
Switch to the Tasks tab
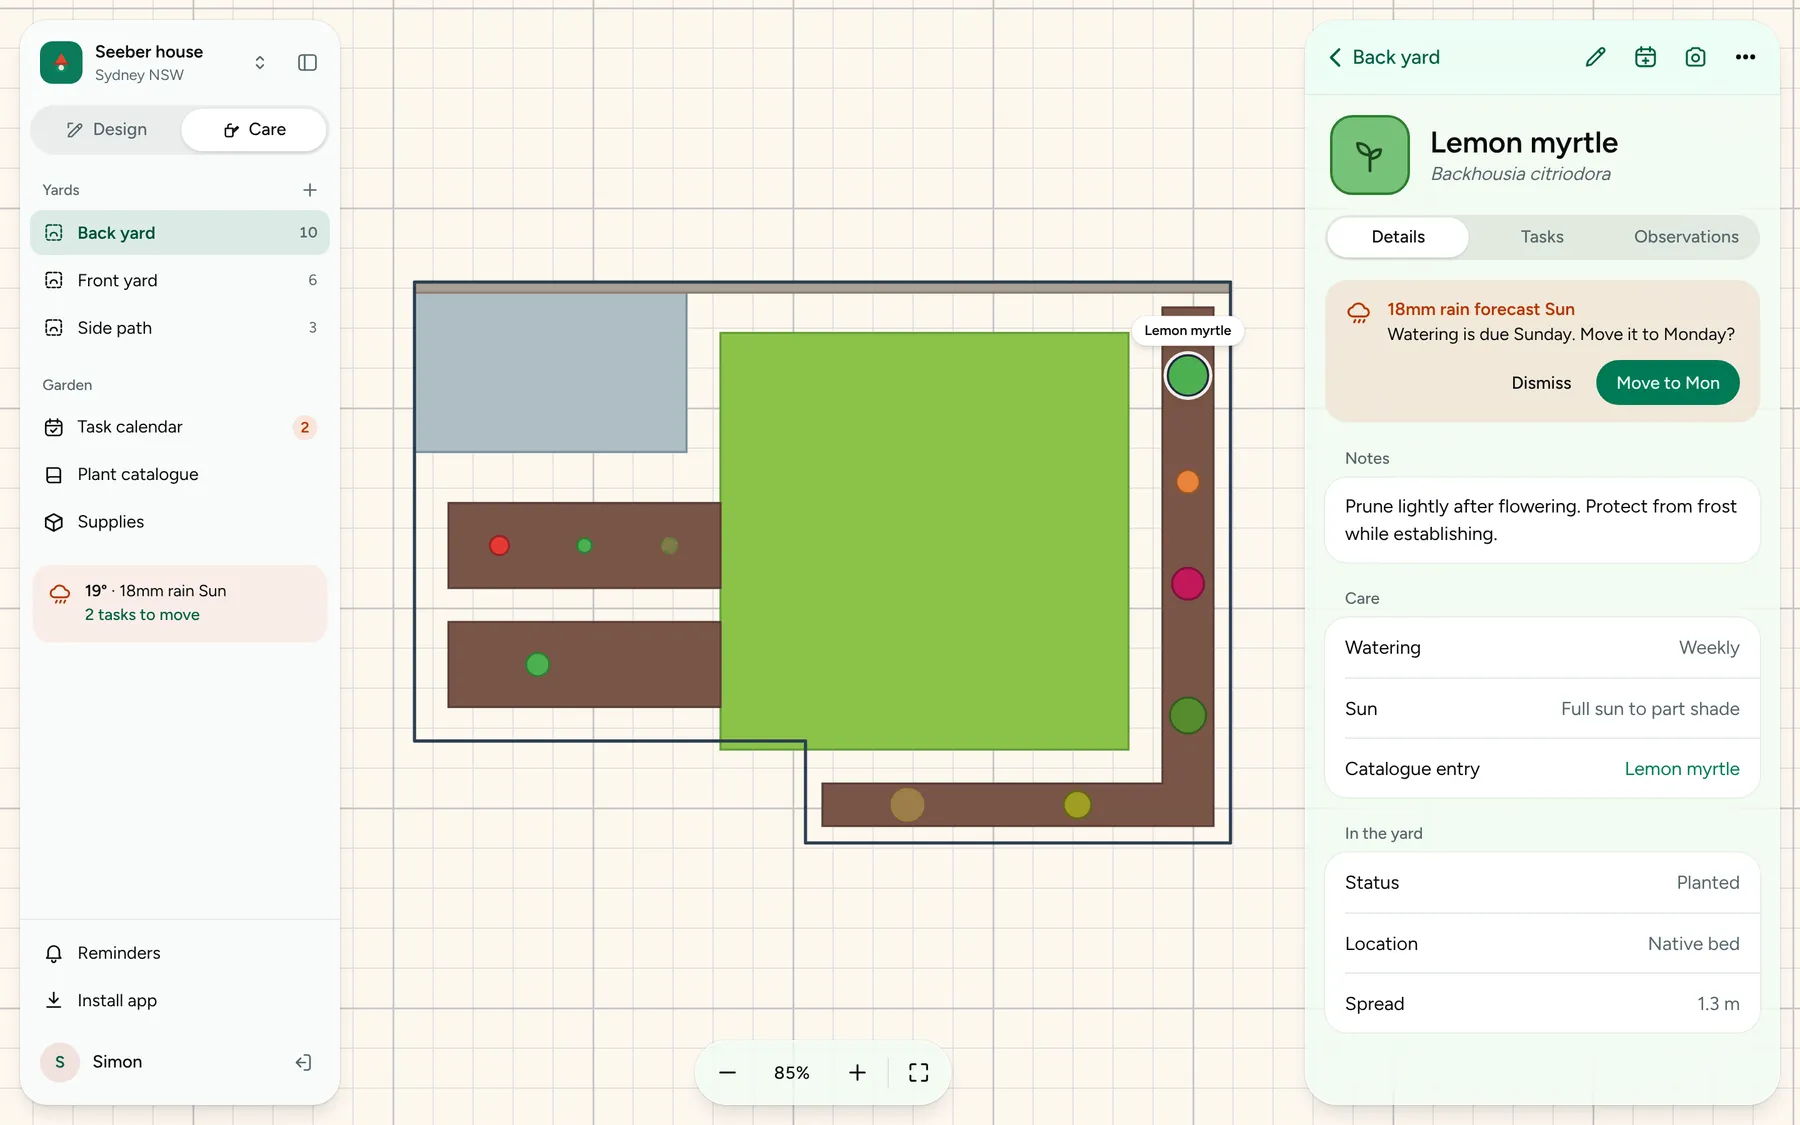coord(1541,237)
